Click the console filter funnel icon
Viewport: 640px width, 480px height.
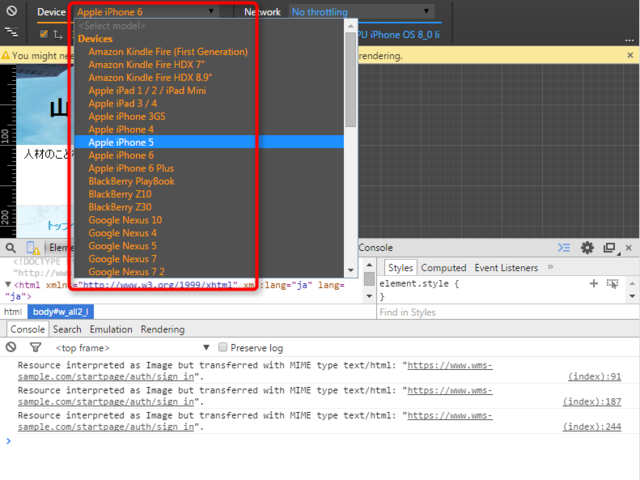[36, 347]
